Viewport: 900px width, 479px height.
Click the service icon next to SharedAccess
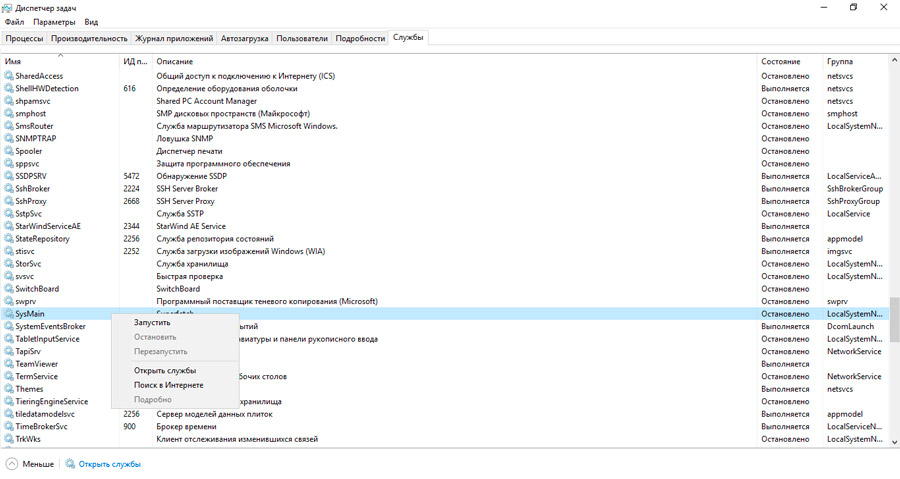tap(9, 76)
